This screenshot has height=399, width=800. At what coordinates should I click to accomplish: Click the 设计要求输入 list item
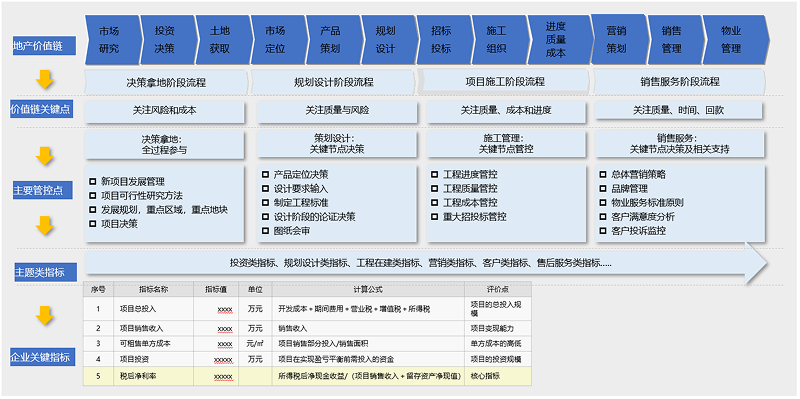(x=301, y=189)
